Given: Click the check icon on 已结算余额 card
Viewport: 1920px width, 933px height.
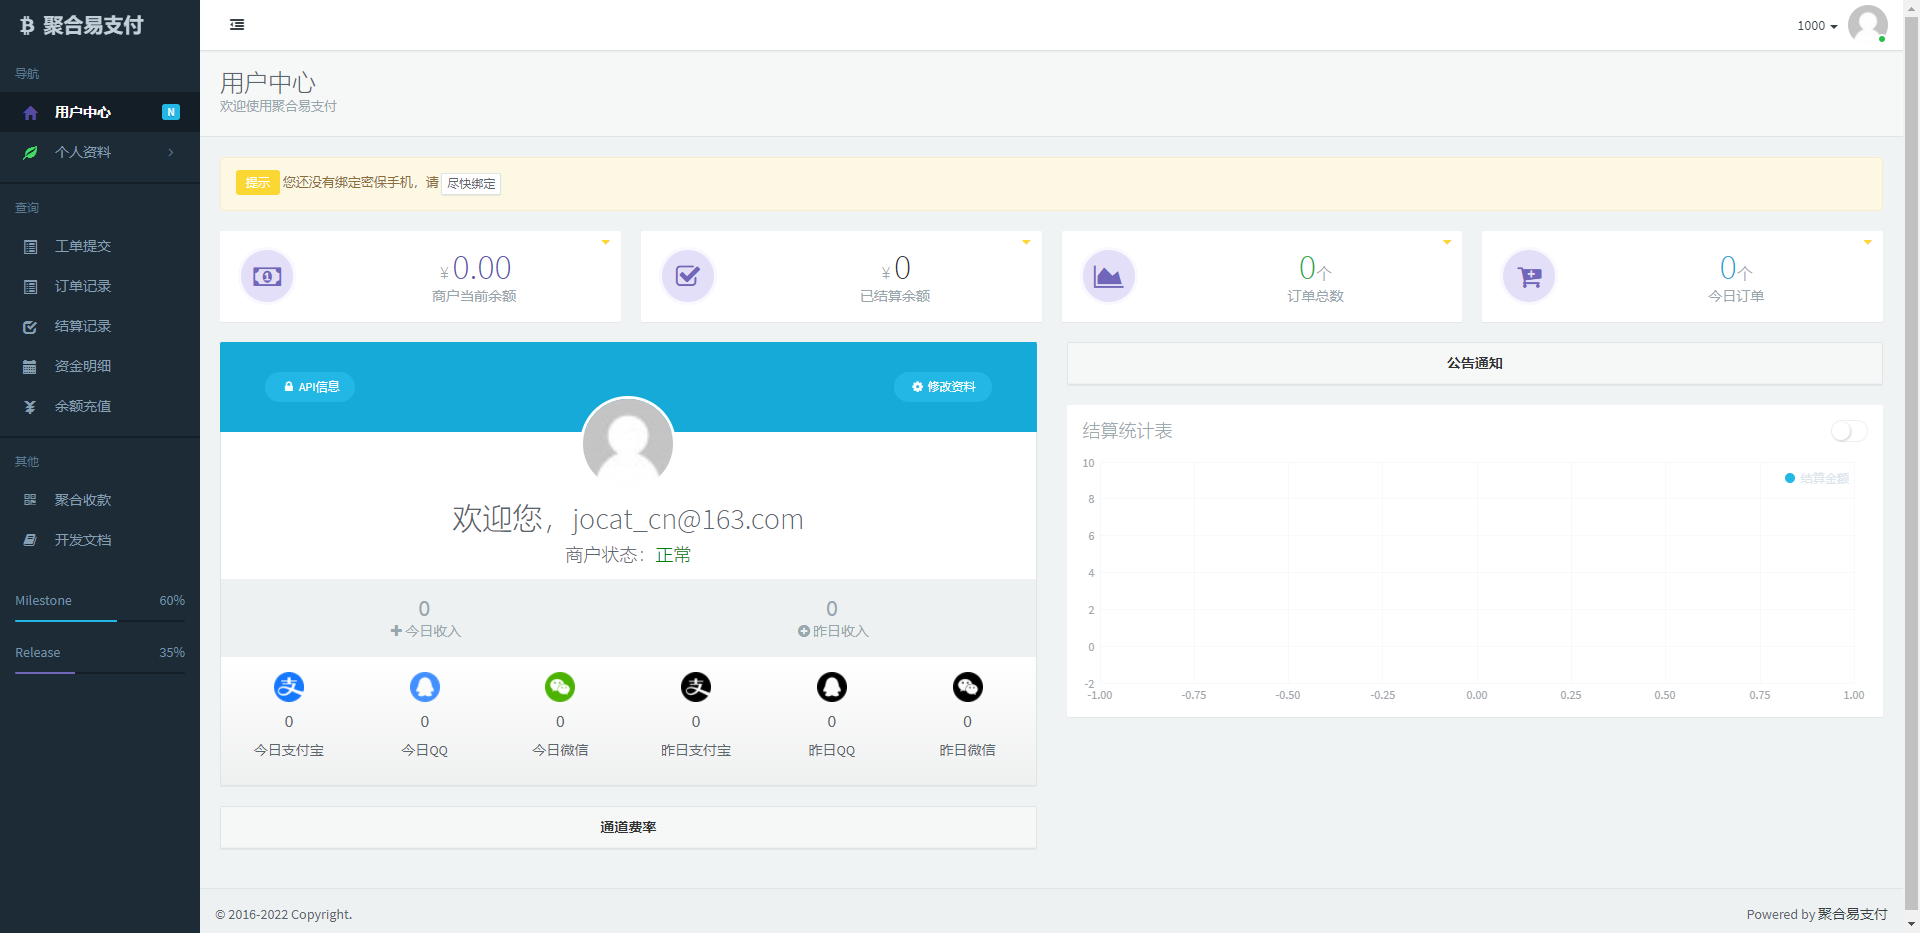Looking at the screenshot, I should [x=688, y=276].
